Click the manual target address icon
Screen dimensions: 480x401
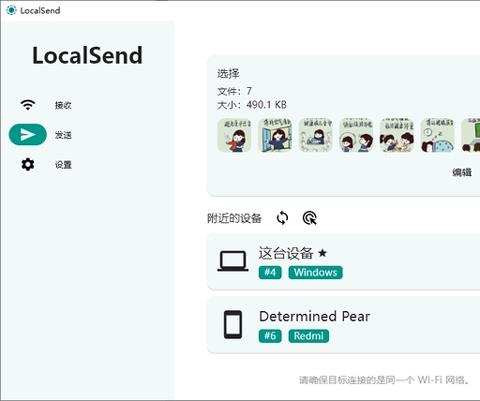pyautogui.click(x=310, y=218)
